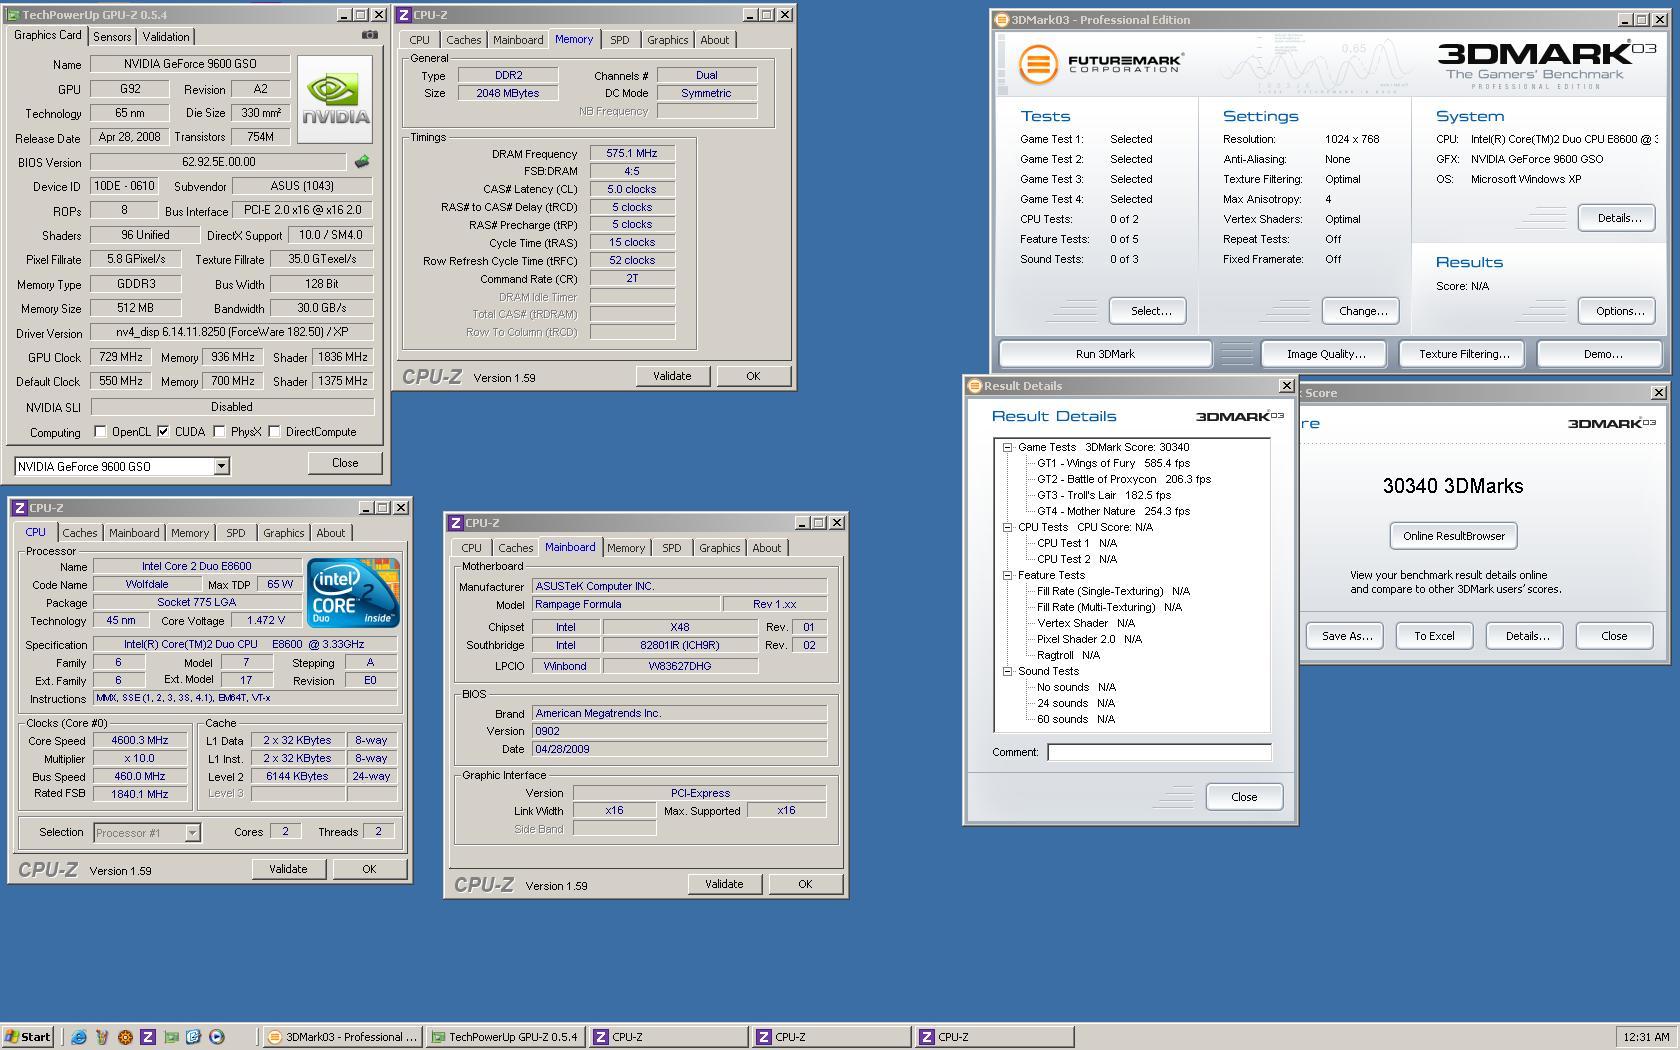Enable the PhysX checkbox

pyautogui.click(x=219, y=432)
